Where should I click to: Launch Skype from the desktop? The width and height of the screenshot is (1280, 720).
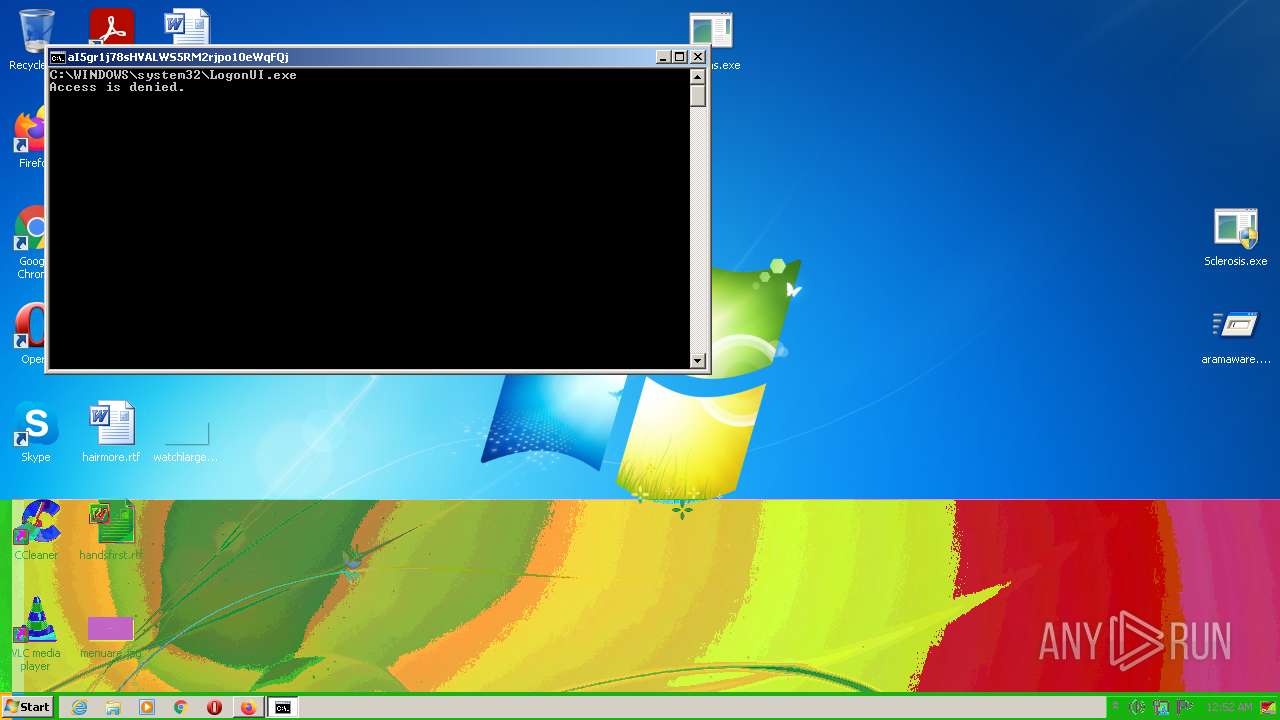(35, 433)
